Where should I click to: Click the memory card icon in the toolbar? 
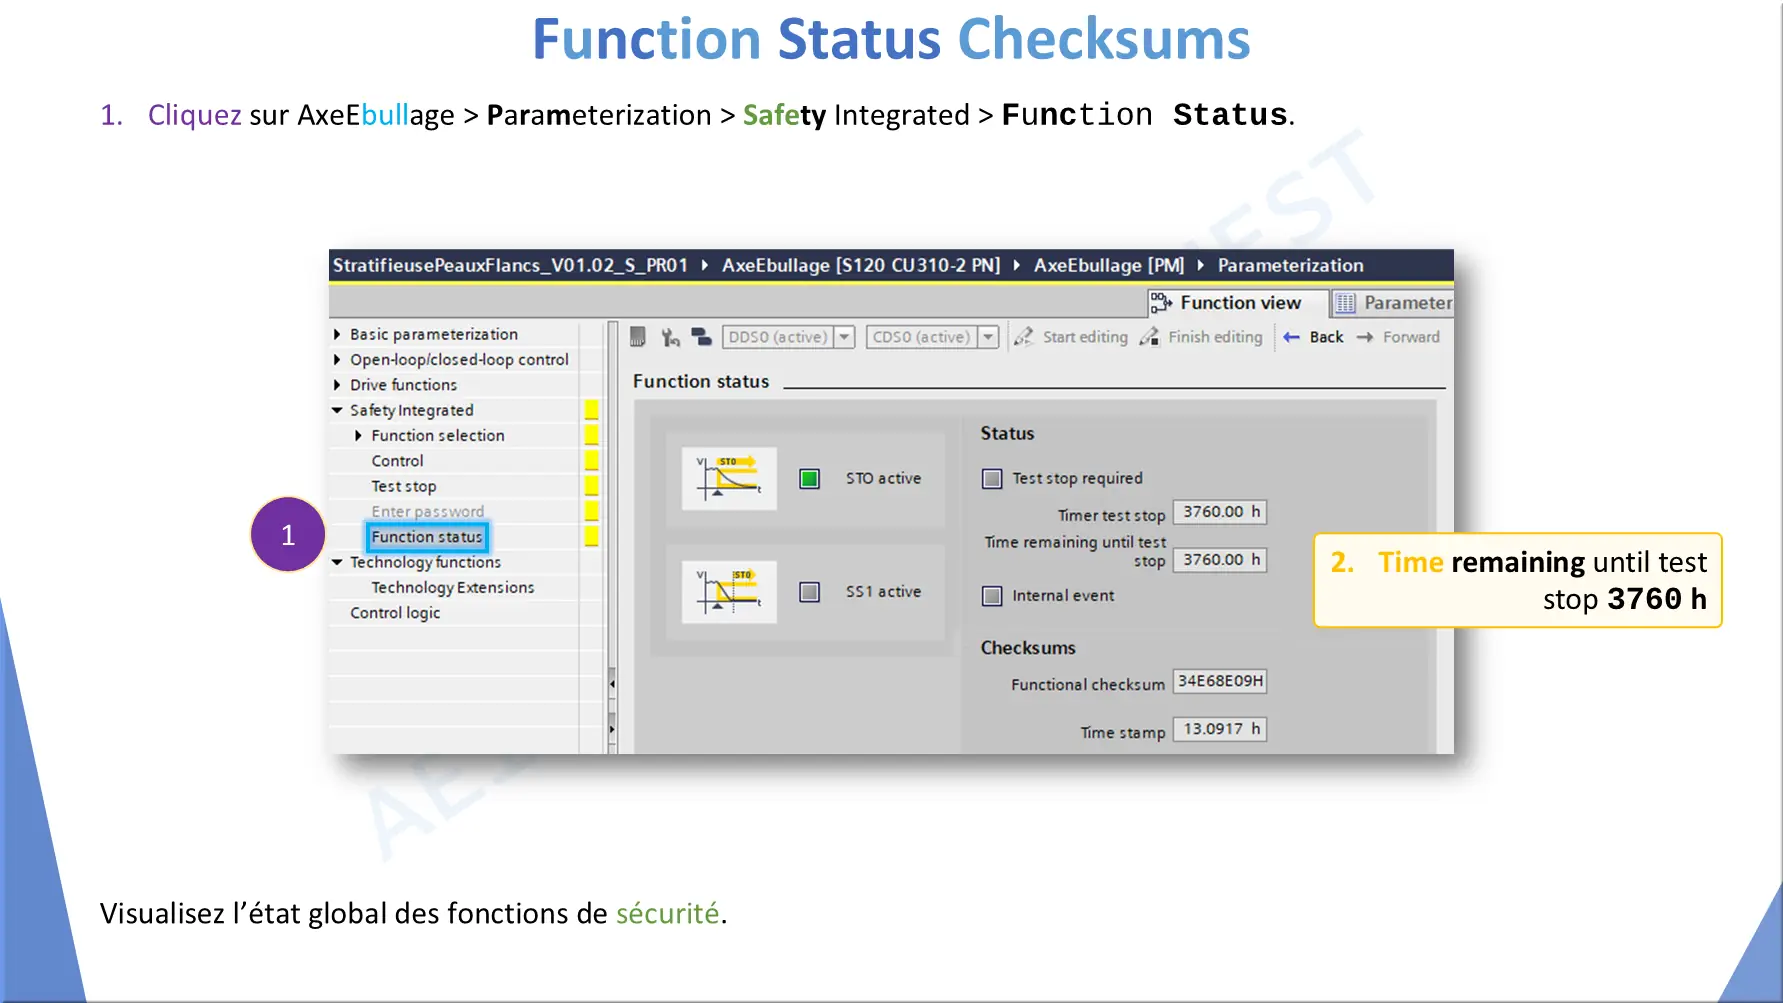coord(638,337)
